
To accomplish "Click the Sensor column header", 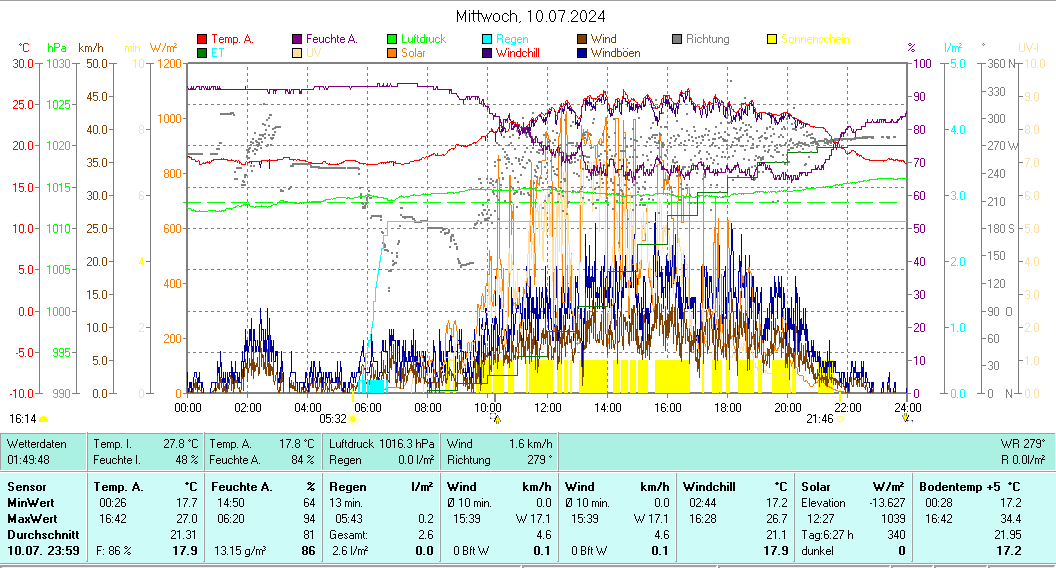I will pyautogui.click(x=26, y=486).
